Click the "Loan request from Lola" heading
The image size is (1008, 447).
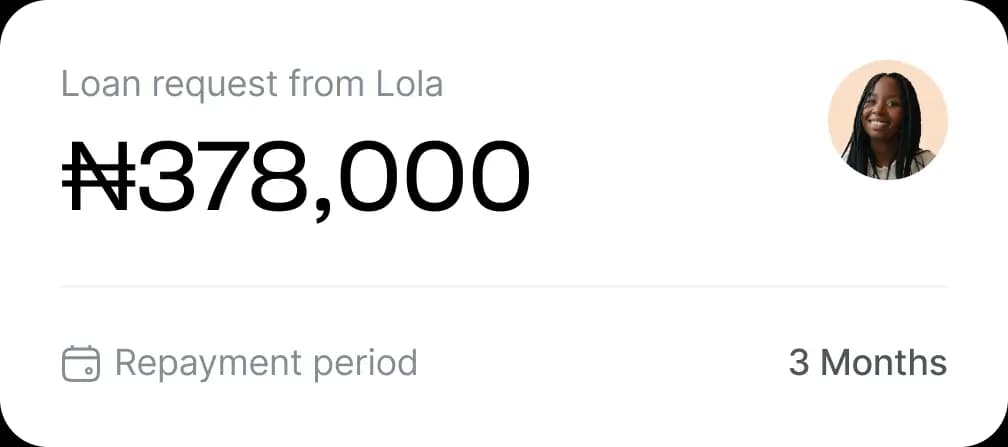coord(252,84)
